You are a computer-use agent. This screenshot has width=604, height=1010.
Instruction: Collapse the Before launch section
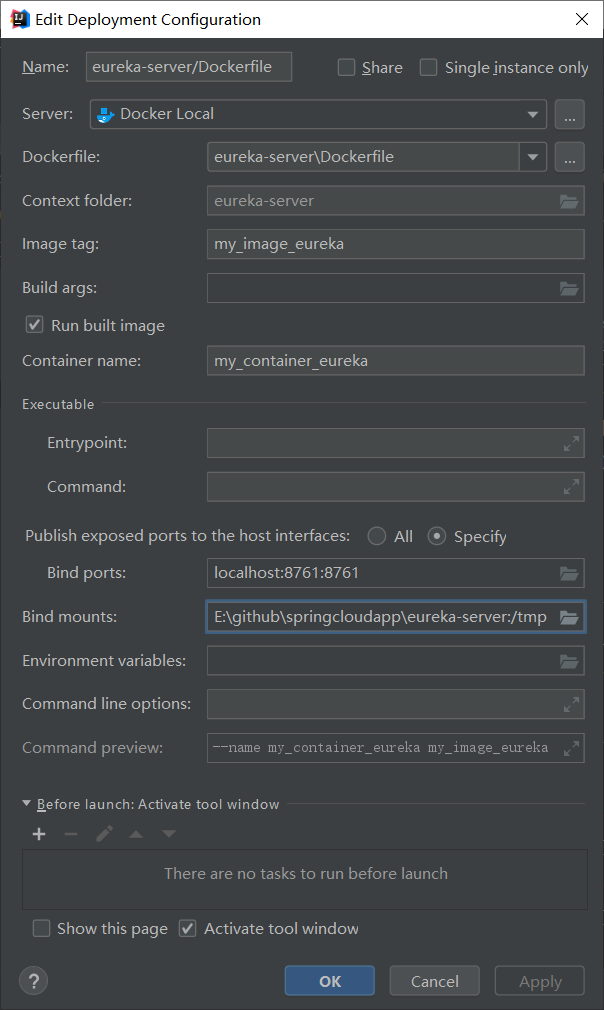[x=26, y=803]
